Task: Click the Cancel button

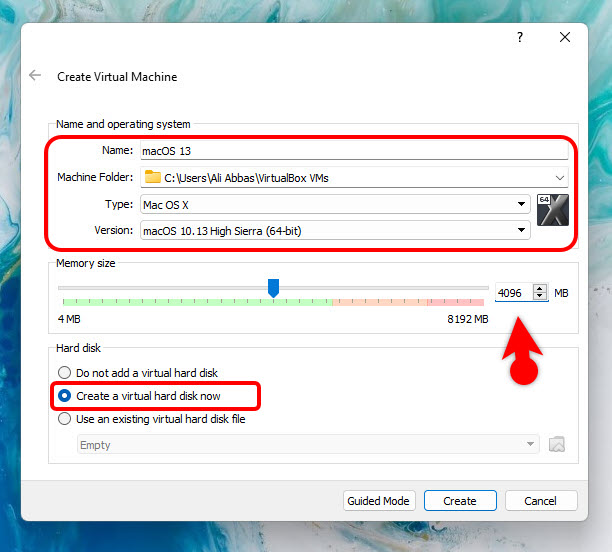Action: coord(541,501)
